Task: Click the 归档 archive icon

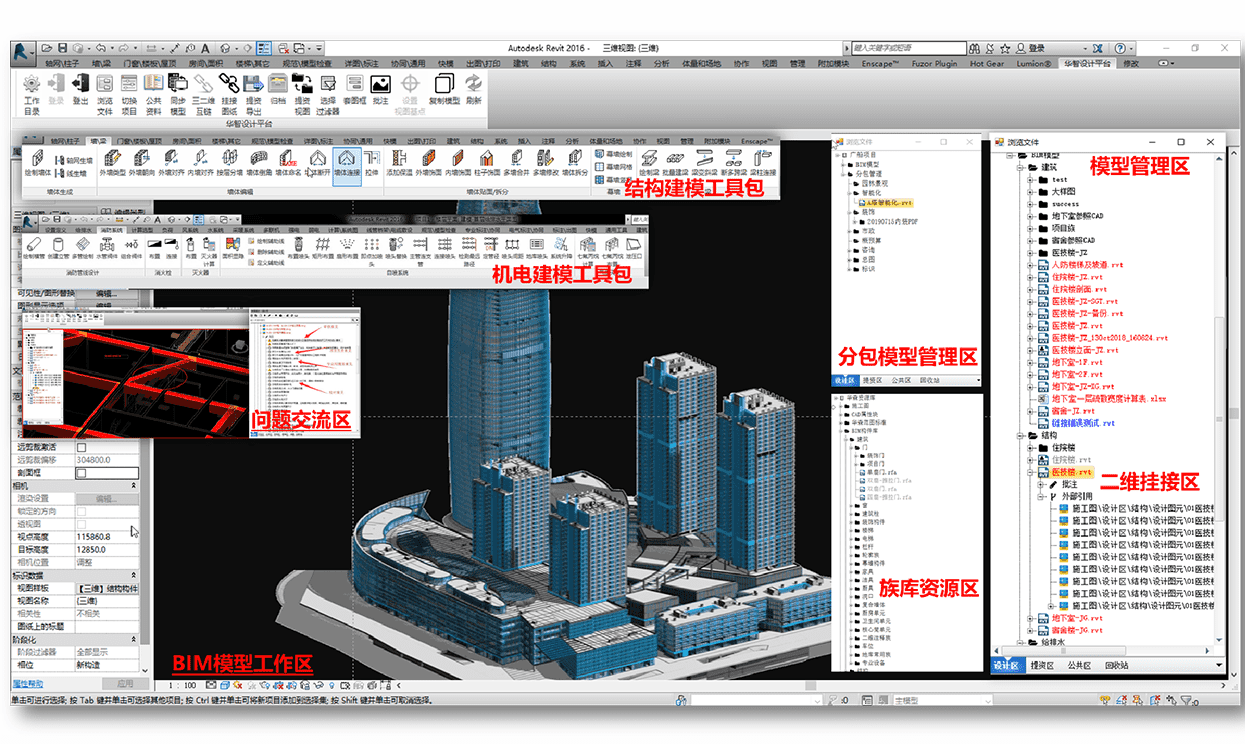Action: pos(278,84)
